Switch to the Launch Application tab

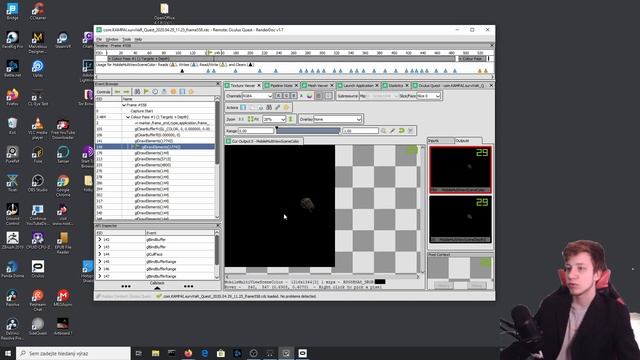pos(358,85)
